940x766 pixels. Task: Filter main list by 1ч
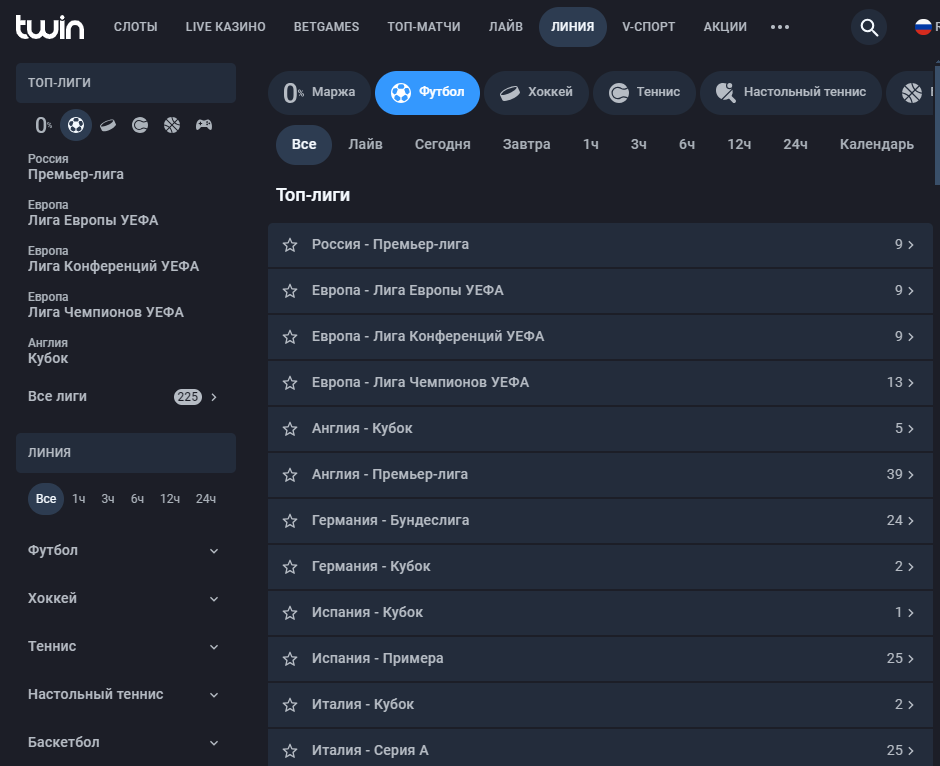[590, 144]
